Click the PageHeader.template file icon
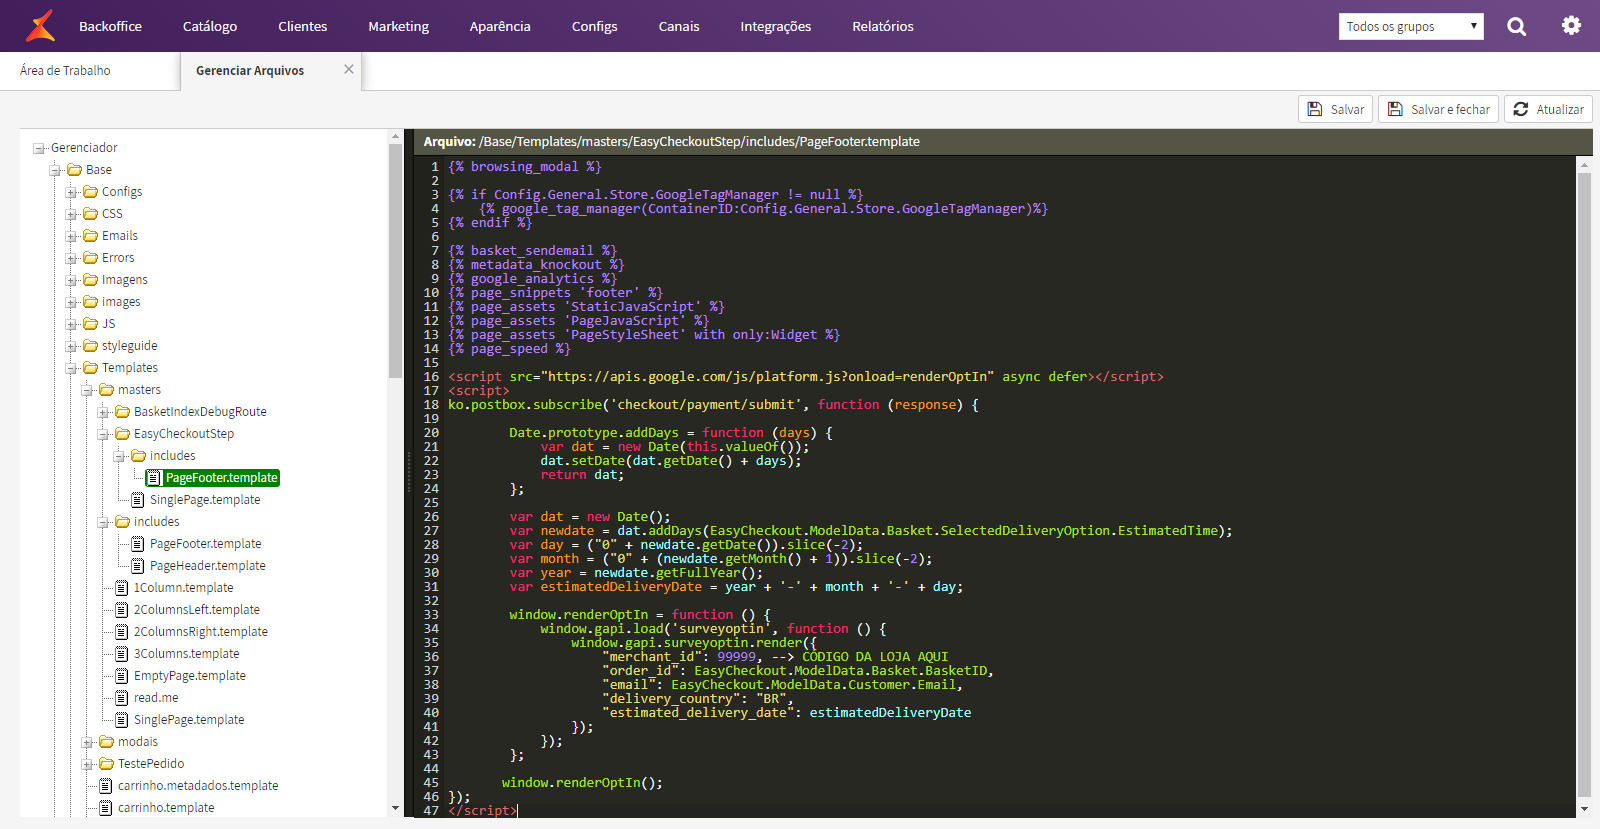 coord(138,566)
